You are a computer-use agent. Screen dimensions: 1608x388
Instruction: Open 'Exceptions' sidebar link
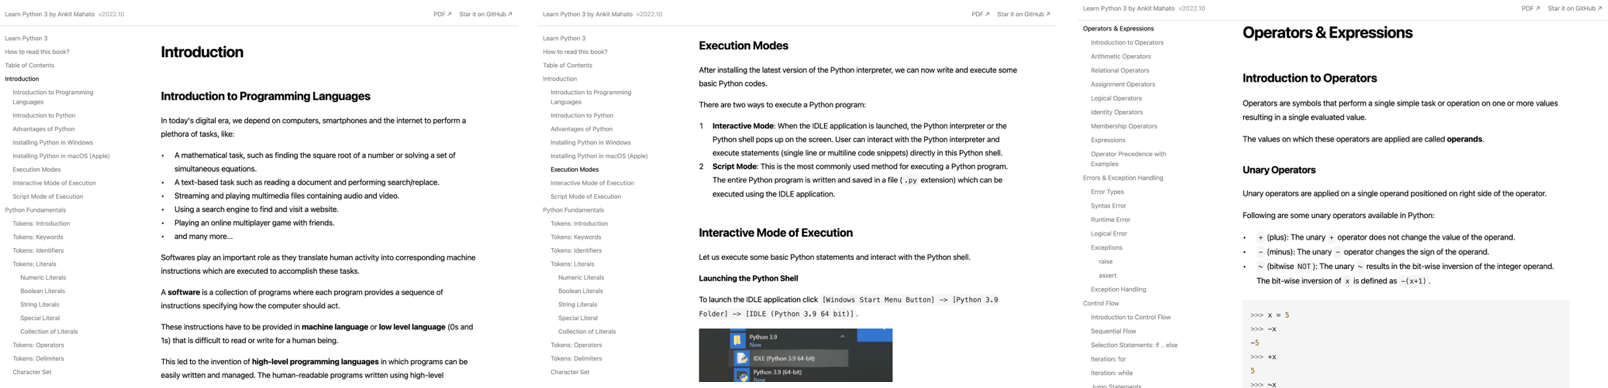pyautogui.click(x=1107, y=247)
